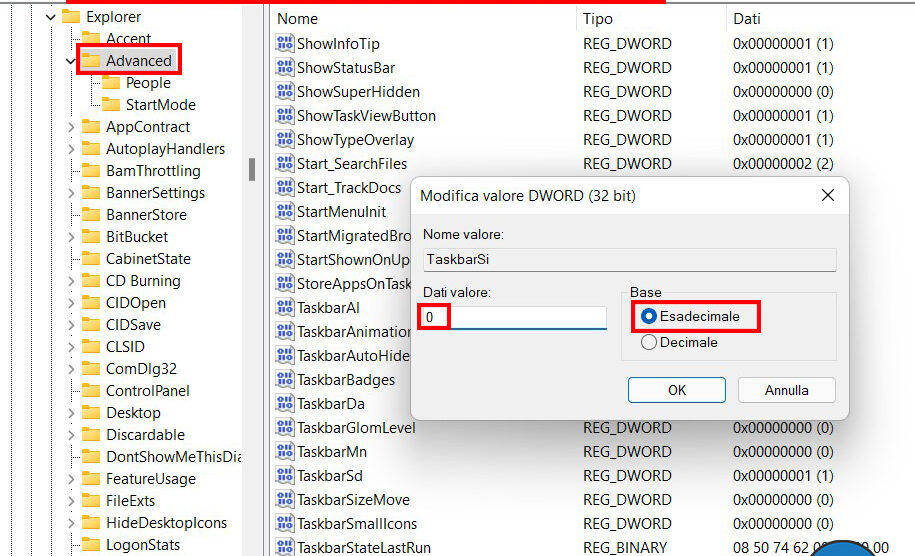Viewport: 915px width, 556px height.
Task: Expand the FeatureUsage key
Action: 71,479
